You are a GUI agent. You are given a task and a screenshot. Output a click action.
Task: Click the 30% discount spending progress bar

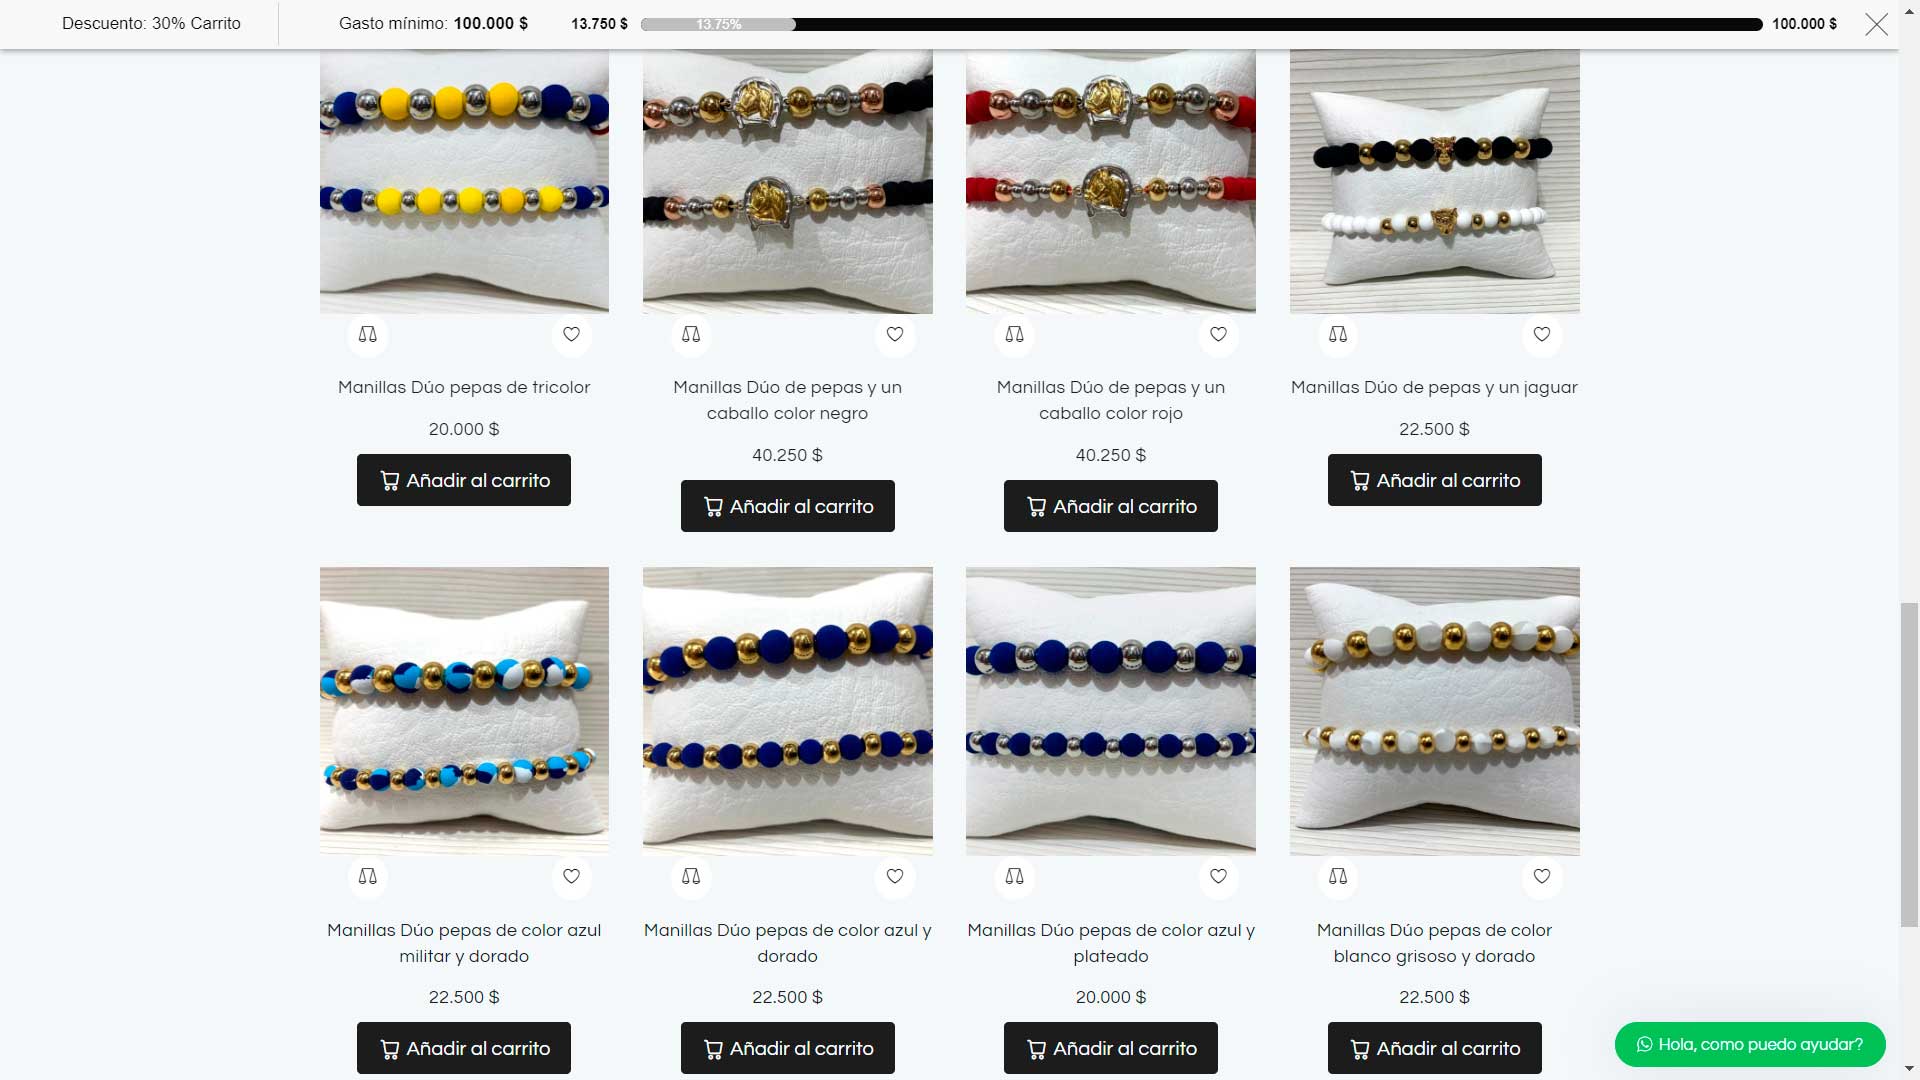point(1201,24)
